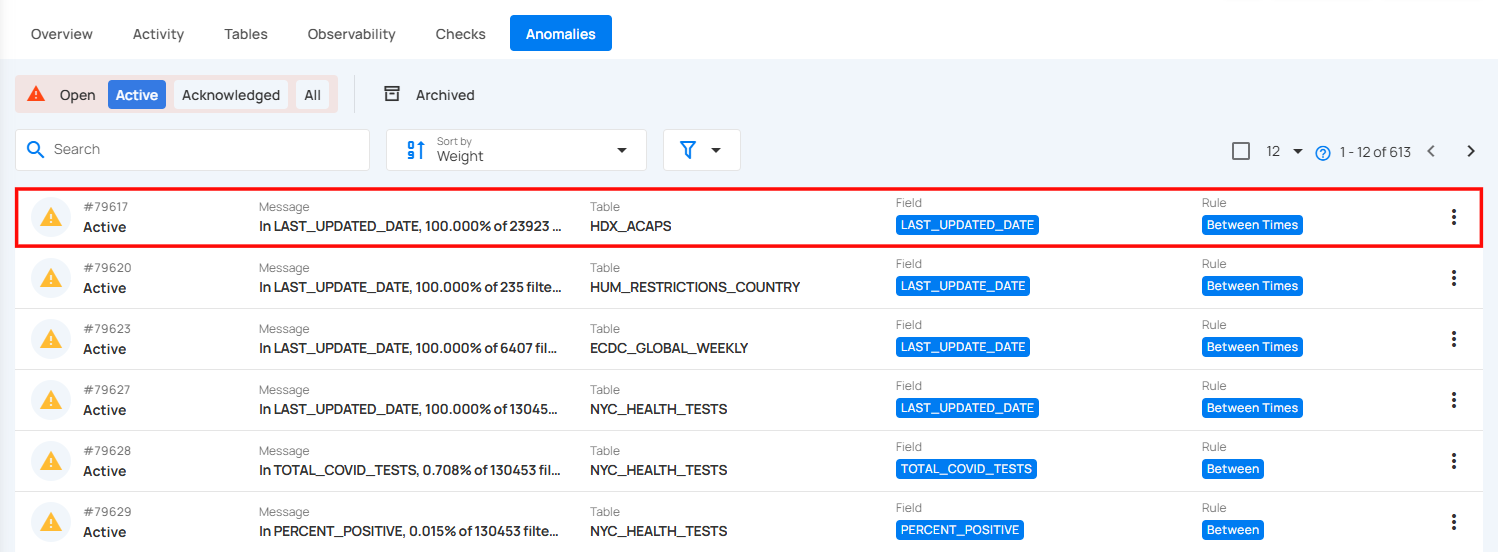Click the anomaly ID #79623
Viewport: 1498px width, 552px height.
107,329
